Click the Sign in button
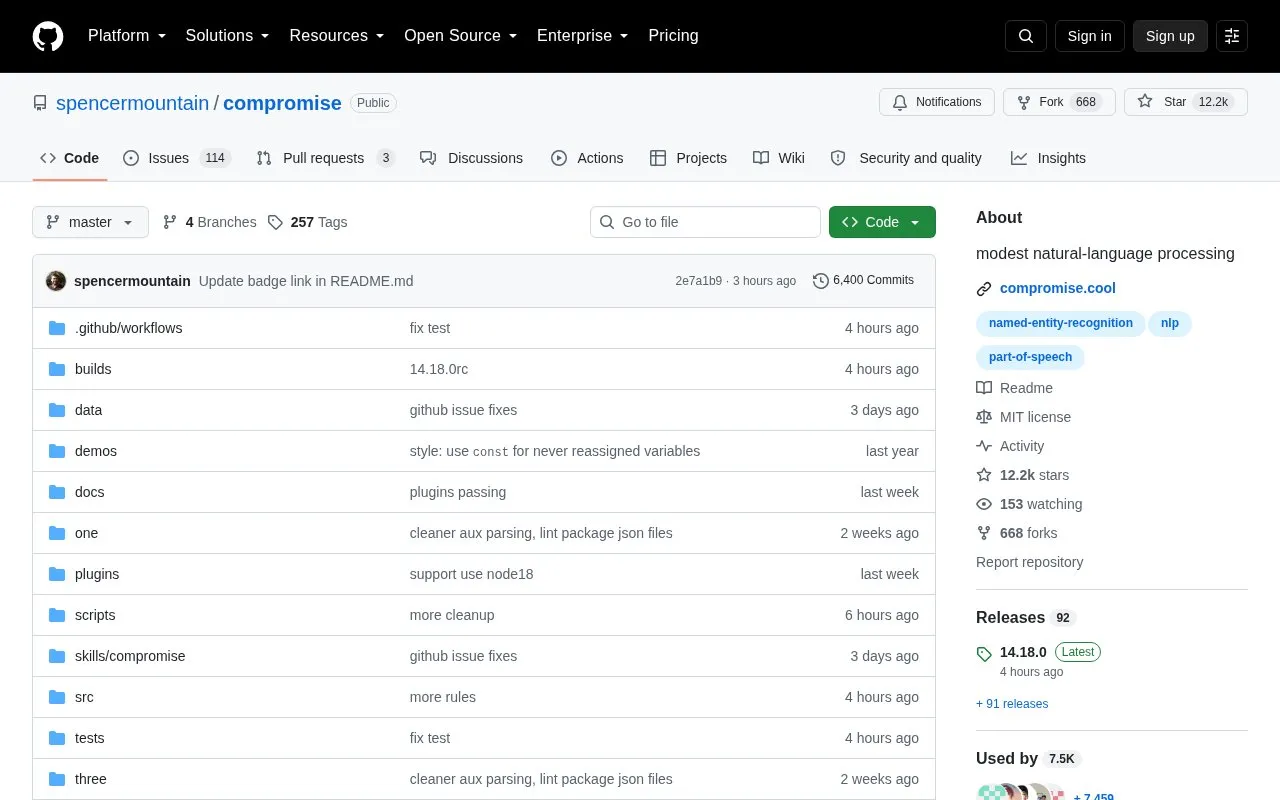 (1089, 36)
